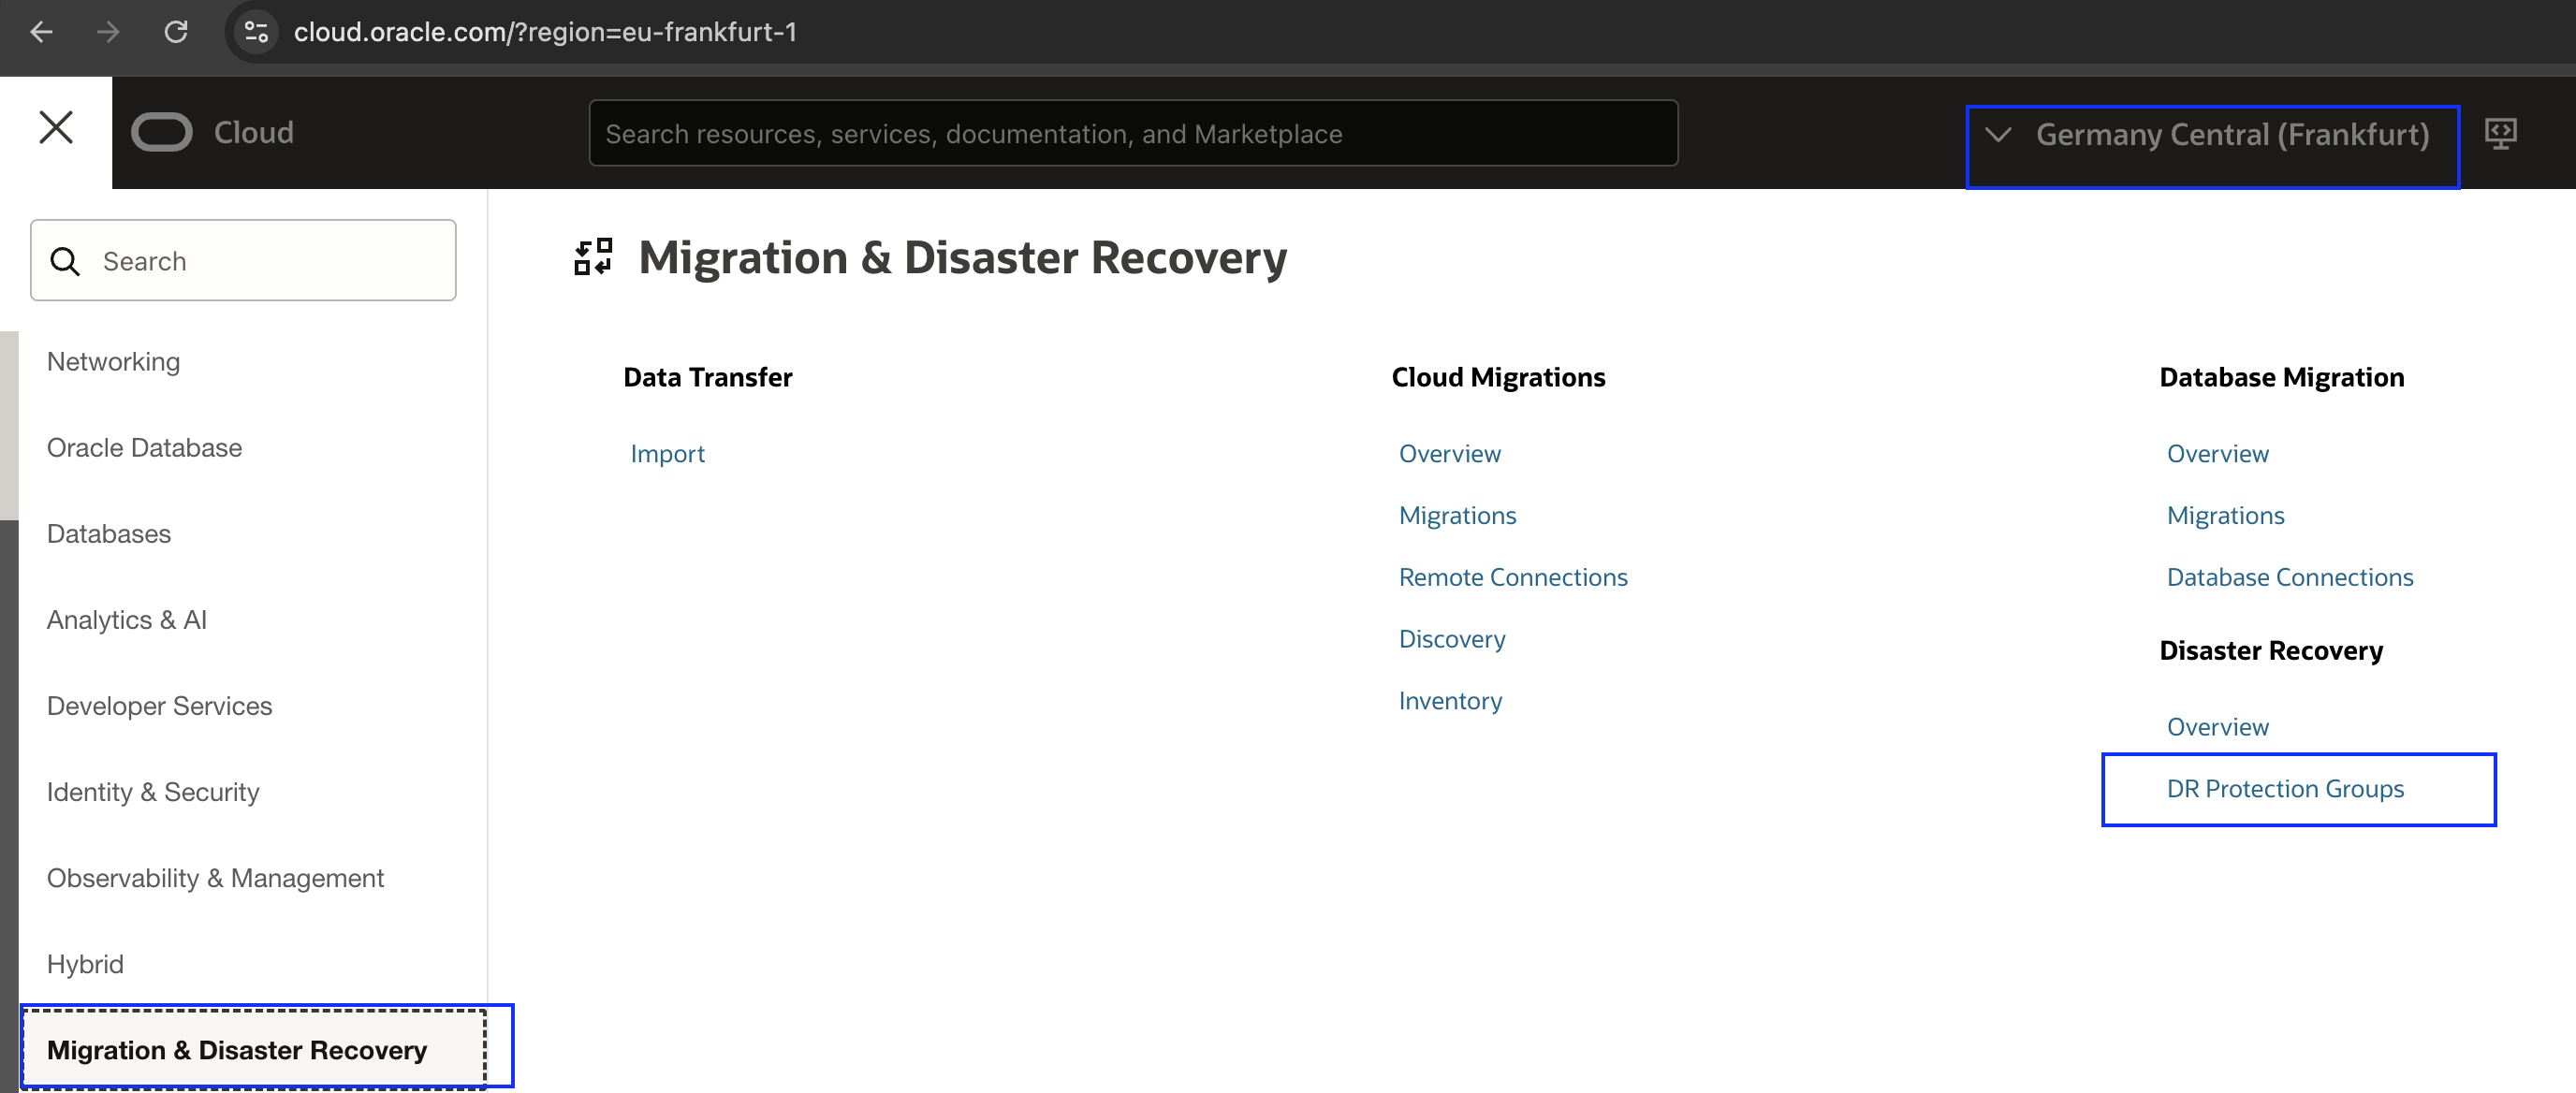Select Networking in the navigation menu
This screenshot has height=1093, width=2576.
pos(113,362)
